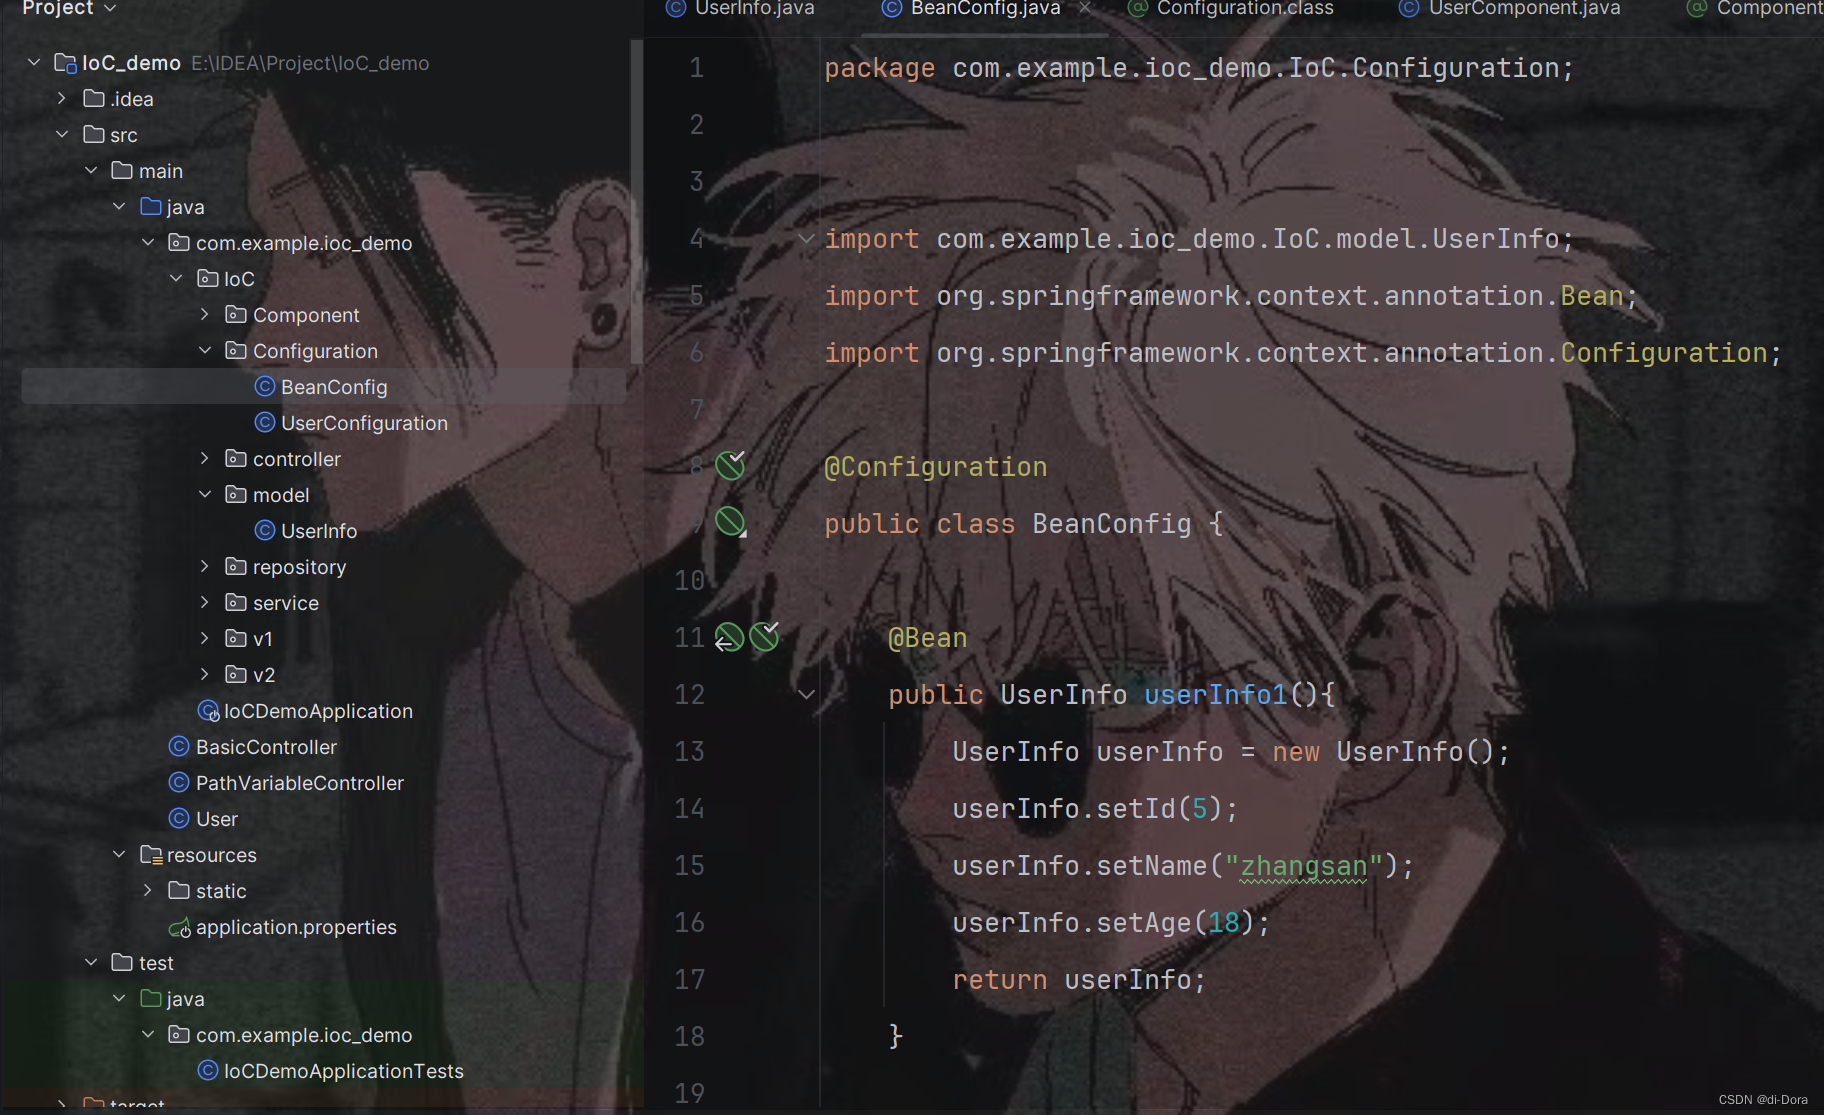1824x1115 pixels.
Task: Collapse the Configuration package
Action: [205, 351]
